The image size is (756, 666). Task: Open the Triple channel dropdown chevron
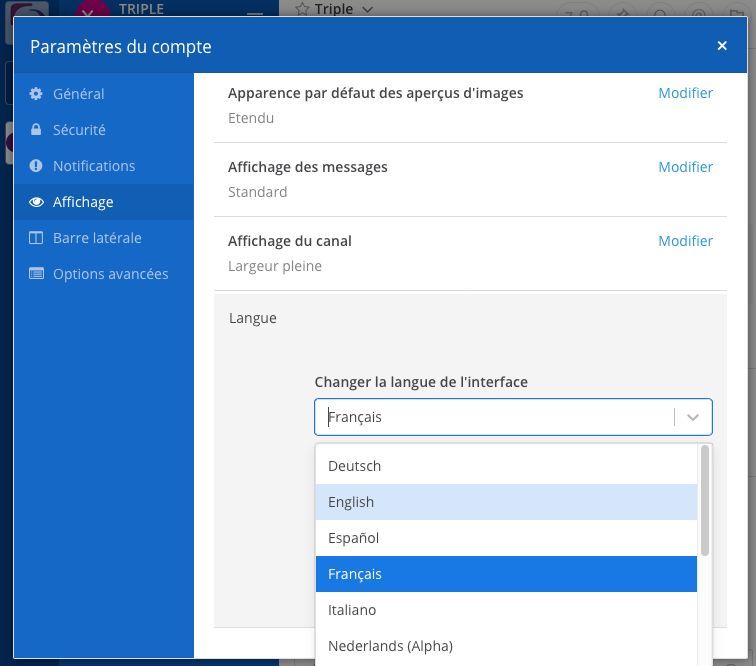[x=367, y=9]
